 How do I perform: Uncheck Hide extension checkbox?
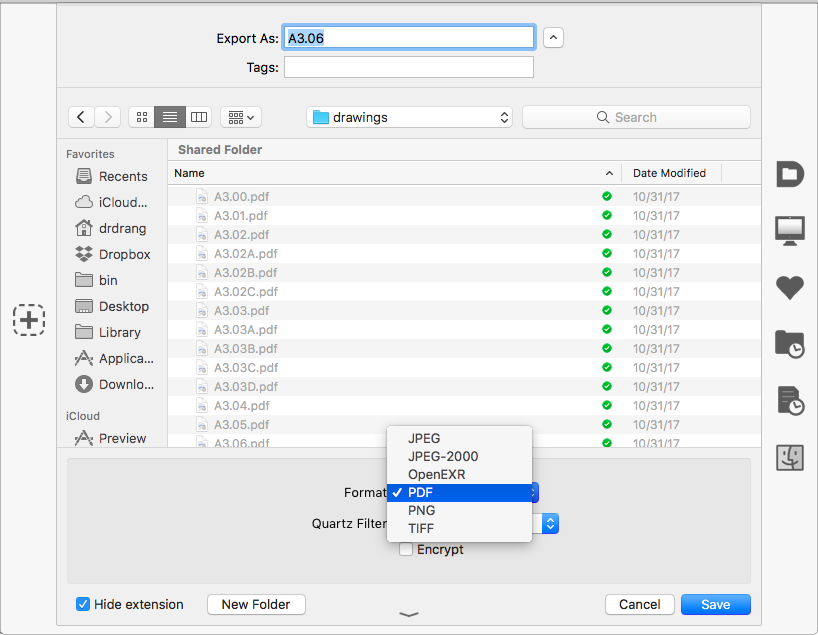83,604
